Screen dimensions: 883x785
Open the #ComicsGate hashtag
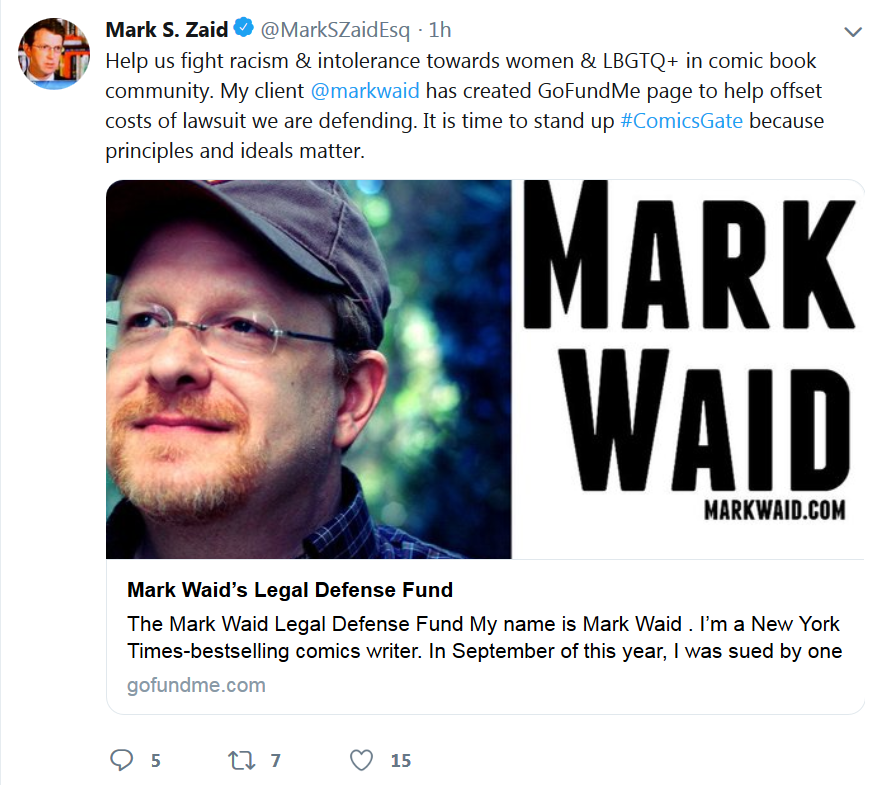click(x=681, y=121)
